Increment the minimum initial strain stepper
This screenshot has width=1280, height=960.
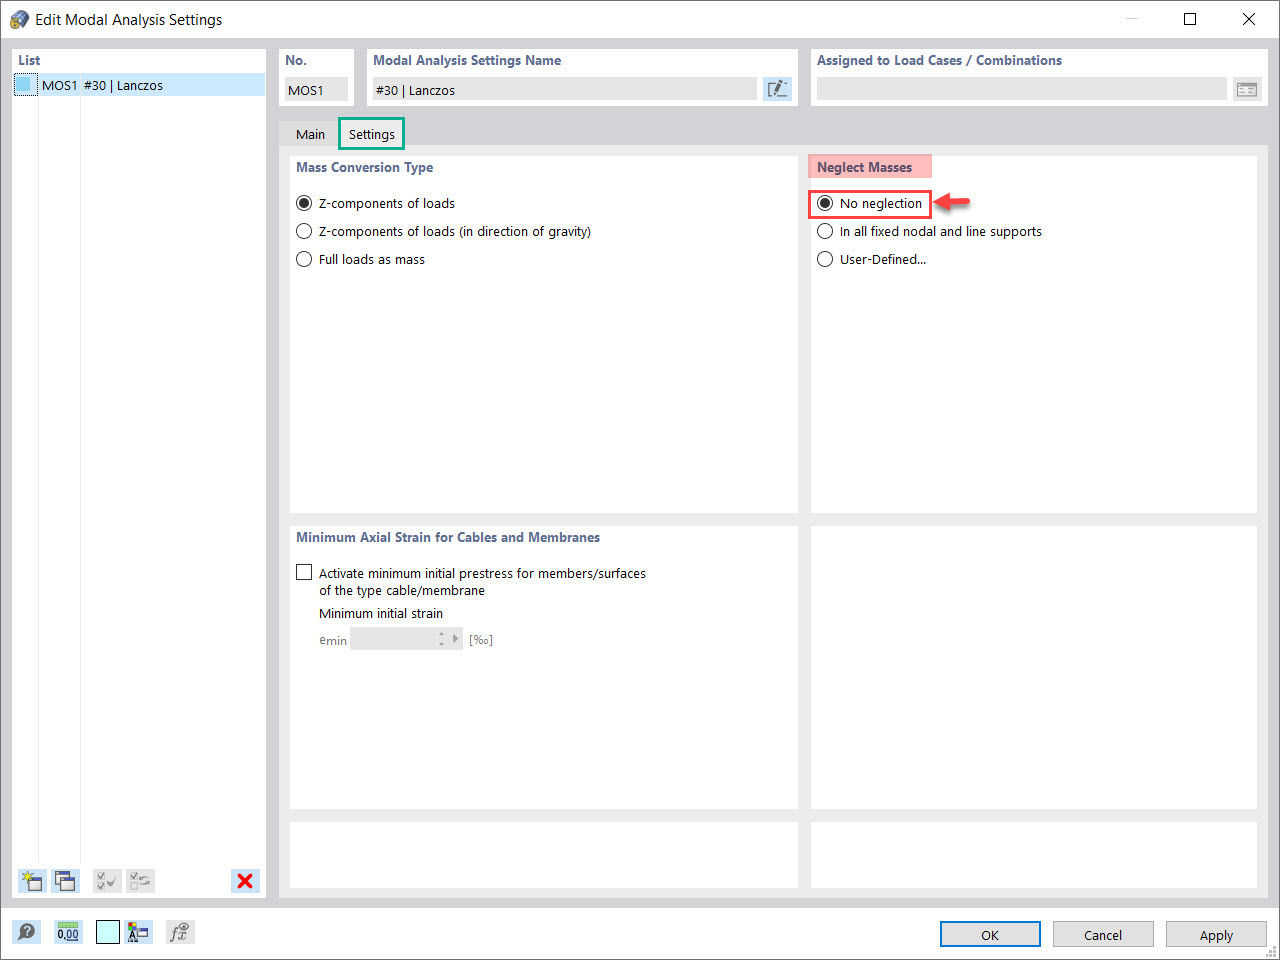point(441,634)
